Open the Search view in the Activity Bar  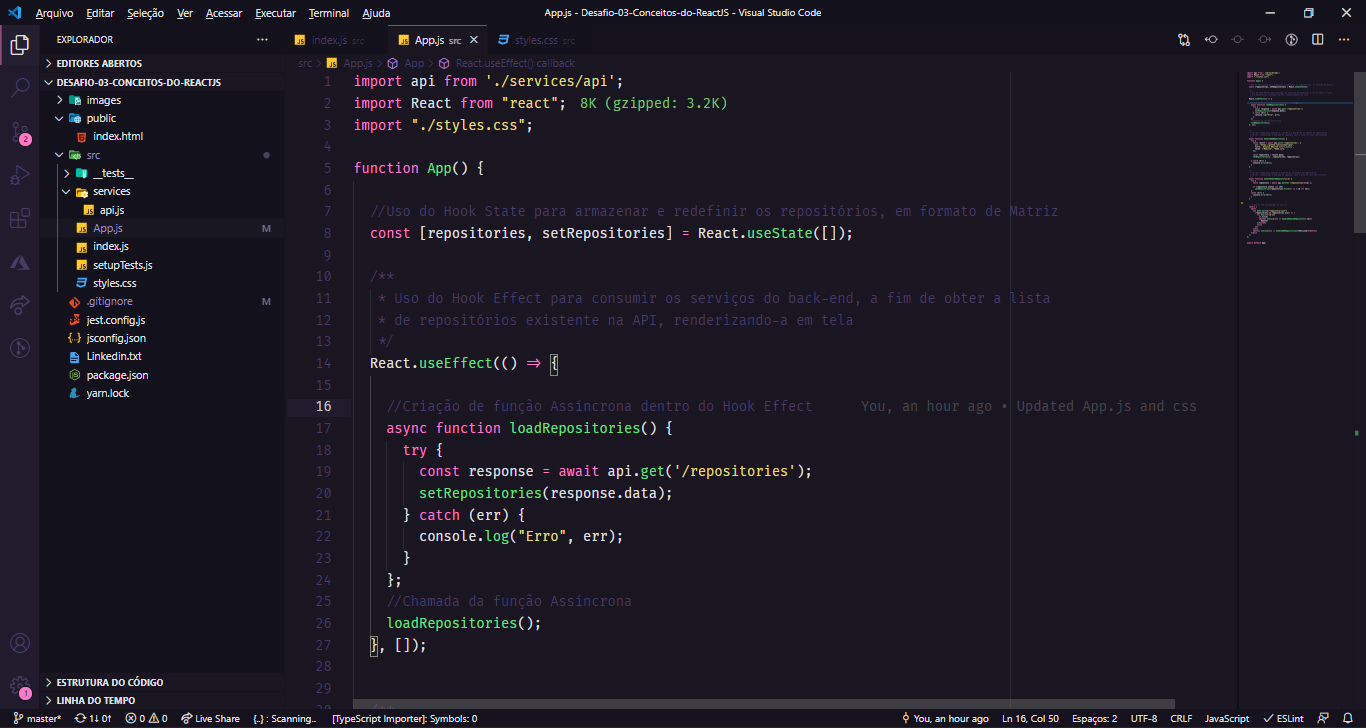18,89
